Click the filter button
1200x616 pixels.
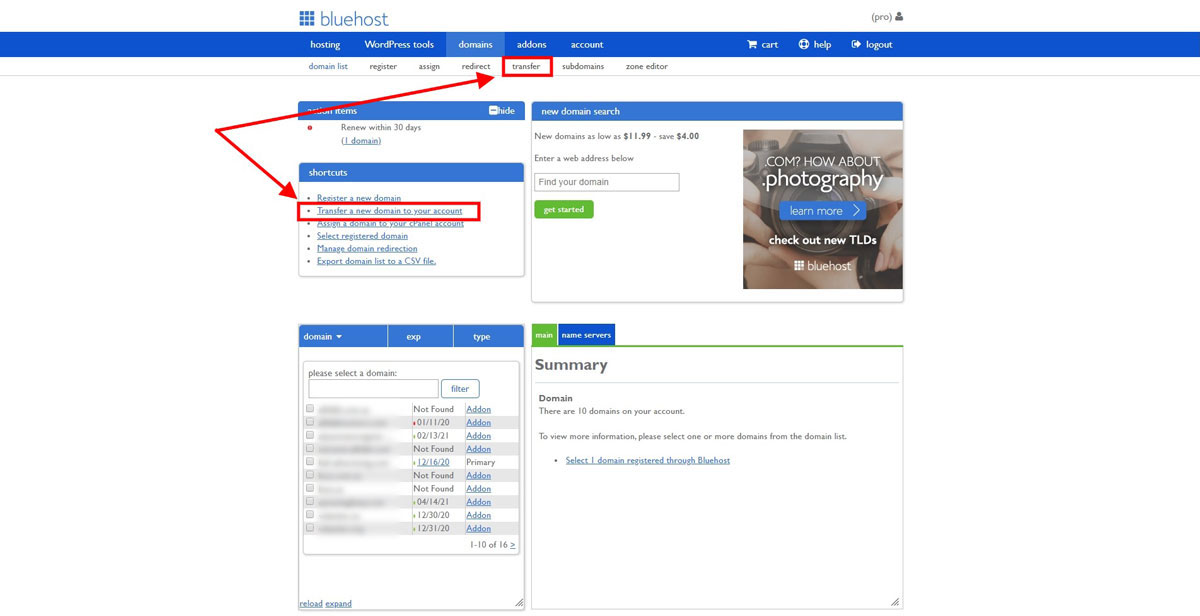pos(460,388)
